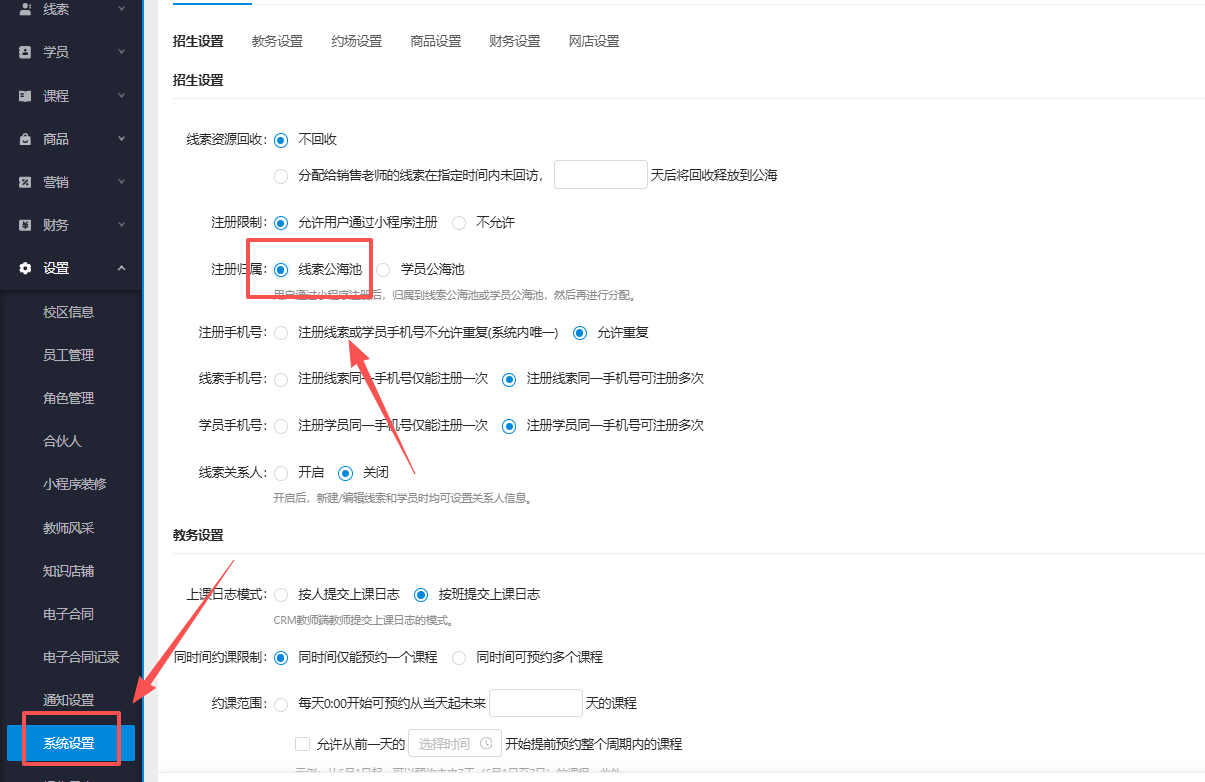Select 学员公海池 for 注册归属
Image resolution: width=1205 pixels, height=782 pixels.
(x=382, y=269)
